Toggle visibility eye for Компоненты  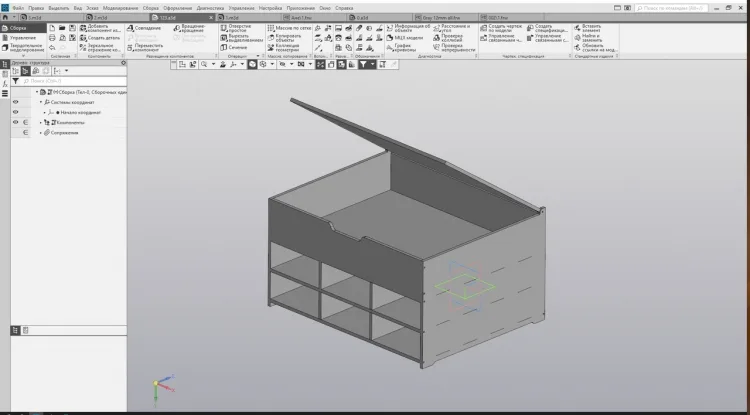pyautogui.click(x=16, y=122)
